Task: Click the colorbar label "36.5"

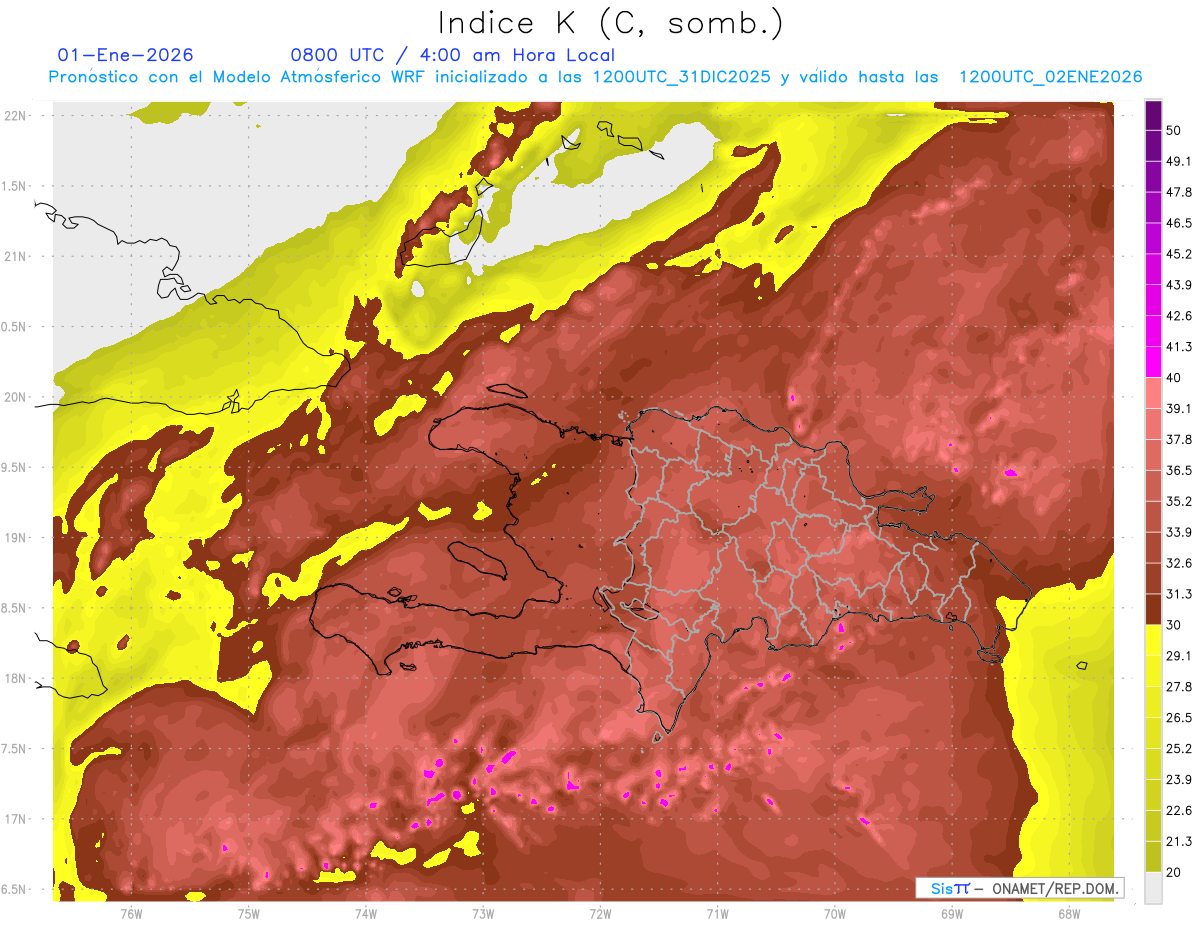Action: tap(1179, 470)
